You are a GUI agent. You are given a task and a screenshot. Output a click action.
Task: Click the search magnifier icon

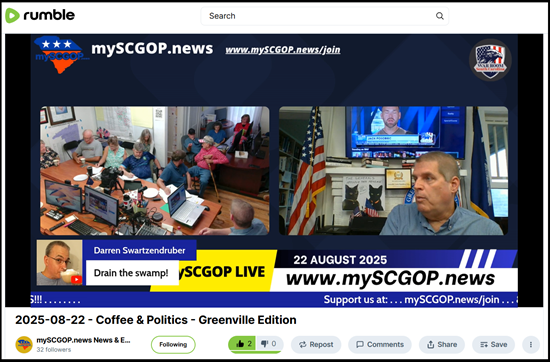pos(439,16)
